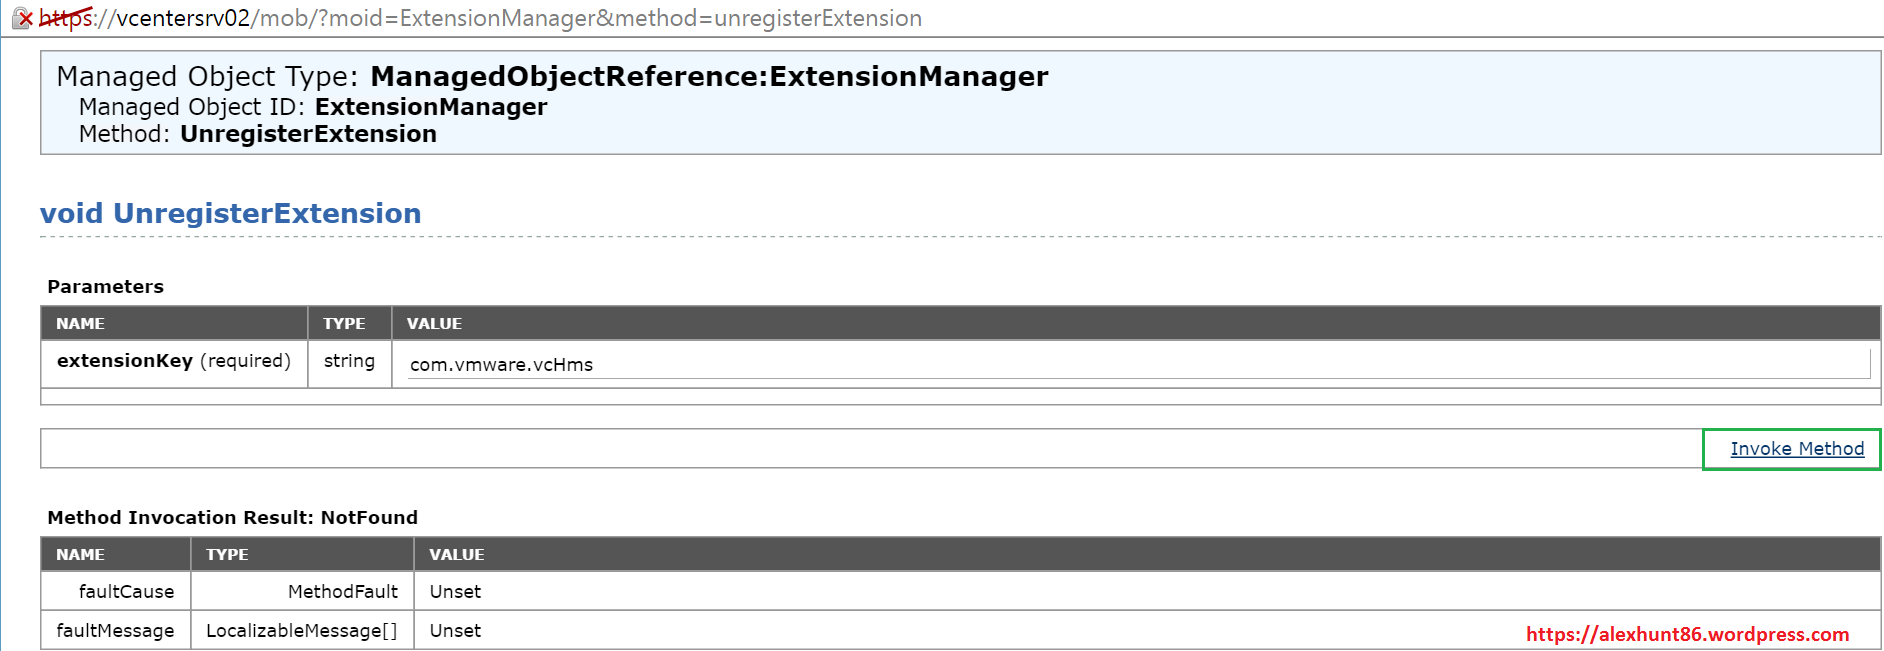1884x651 pixels.
Task: Click TYPE header in result table
Action: point(227,555)
